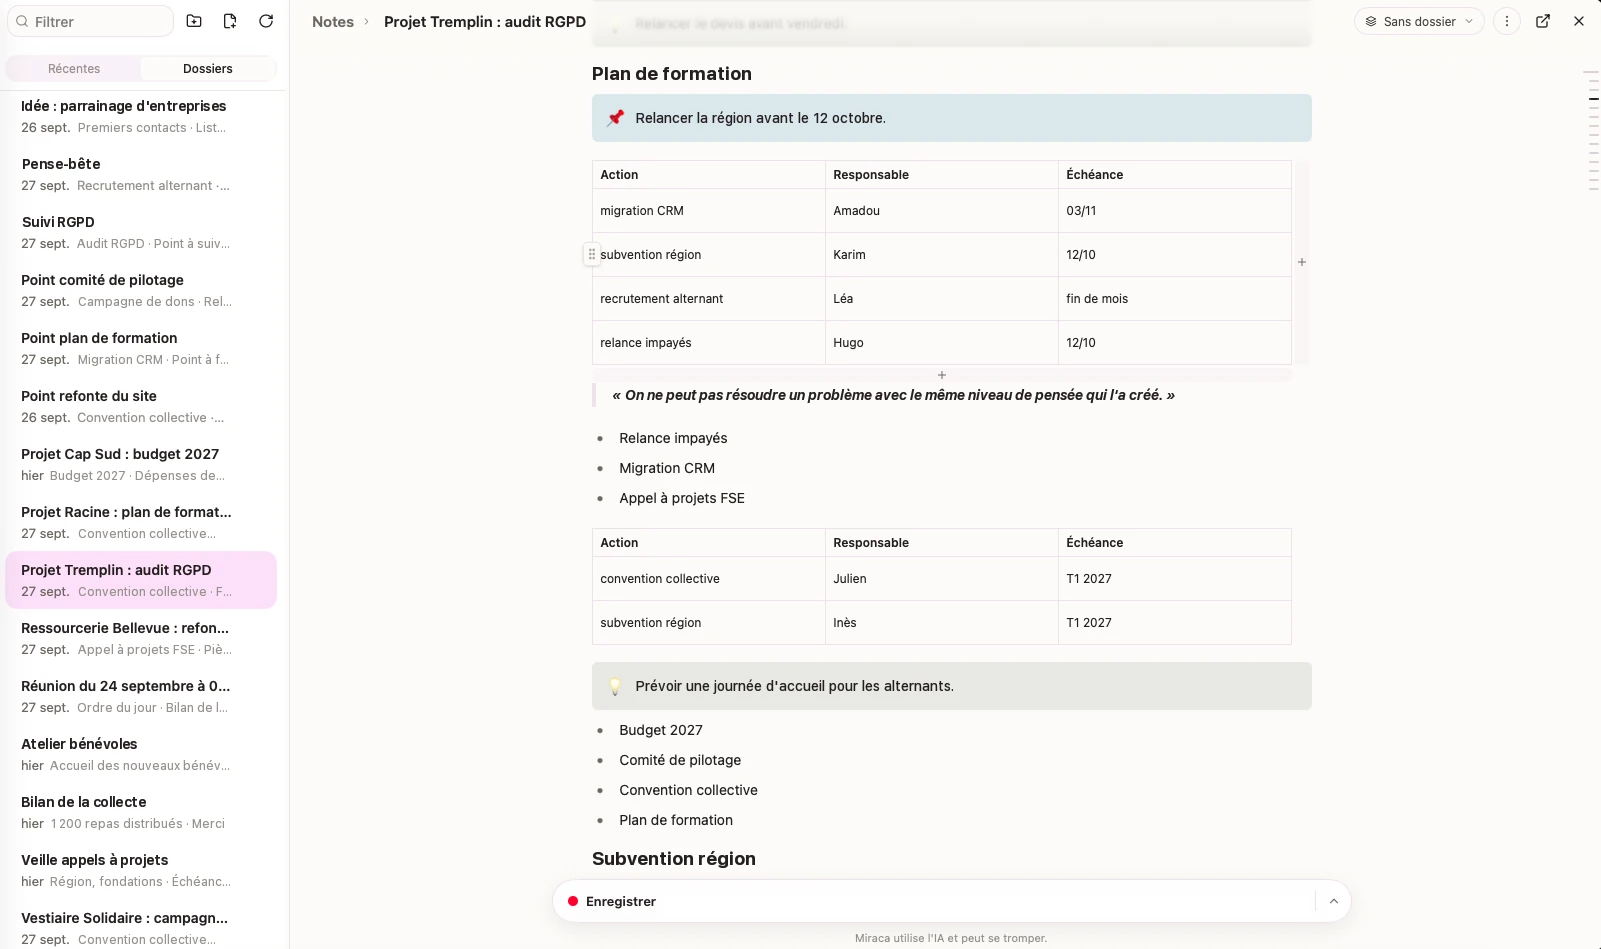Viewport: 1601px width, 949px height.
Task: Expand the recording bar with the chevron
Action: (x=1333, y=901)
